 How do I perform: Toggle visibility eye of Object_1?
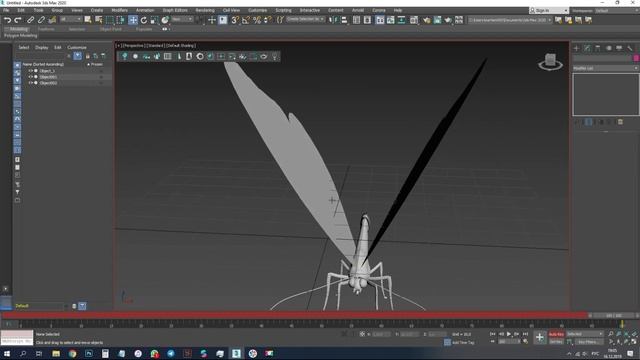click(x=30, y=71)
